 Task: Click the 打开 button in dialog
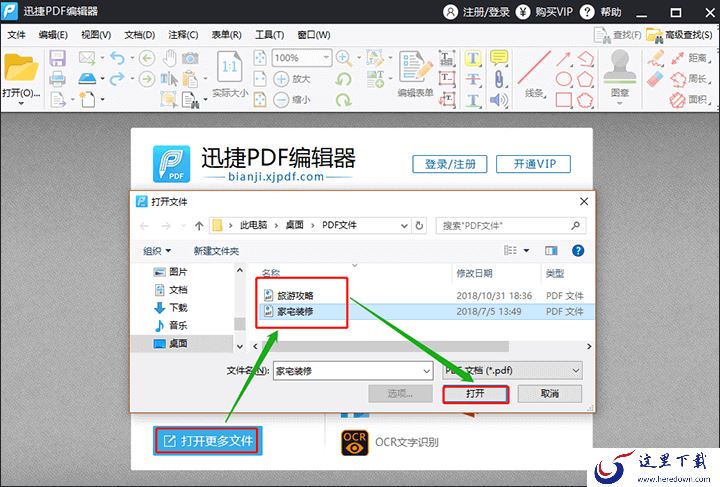[475, 394]
